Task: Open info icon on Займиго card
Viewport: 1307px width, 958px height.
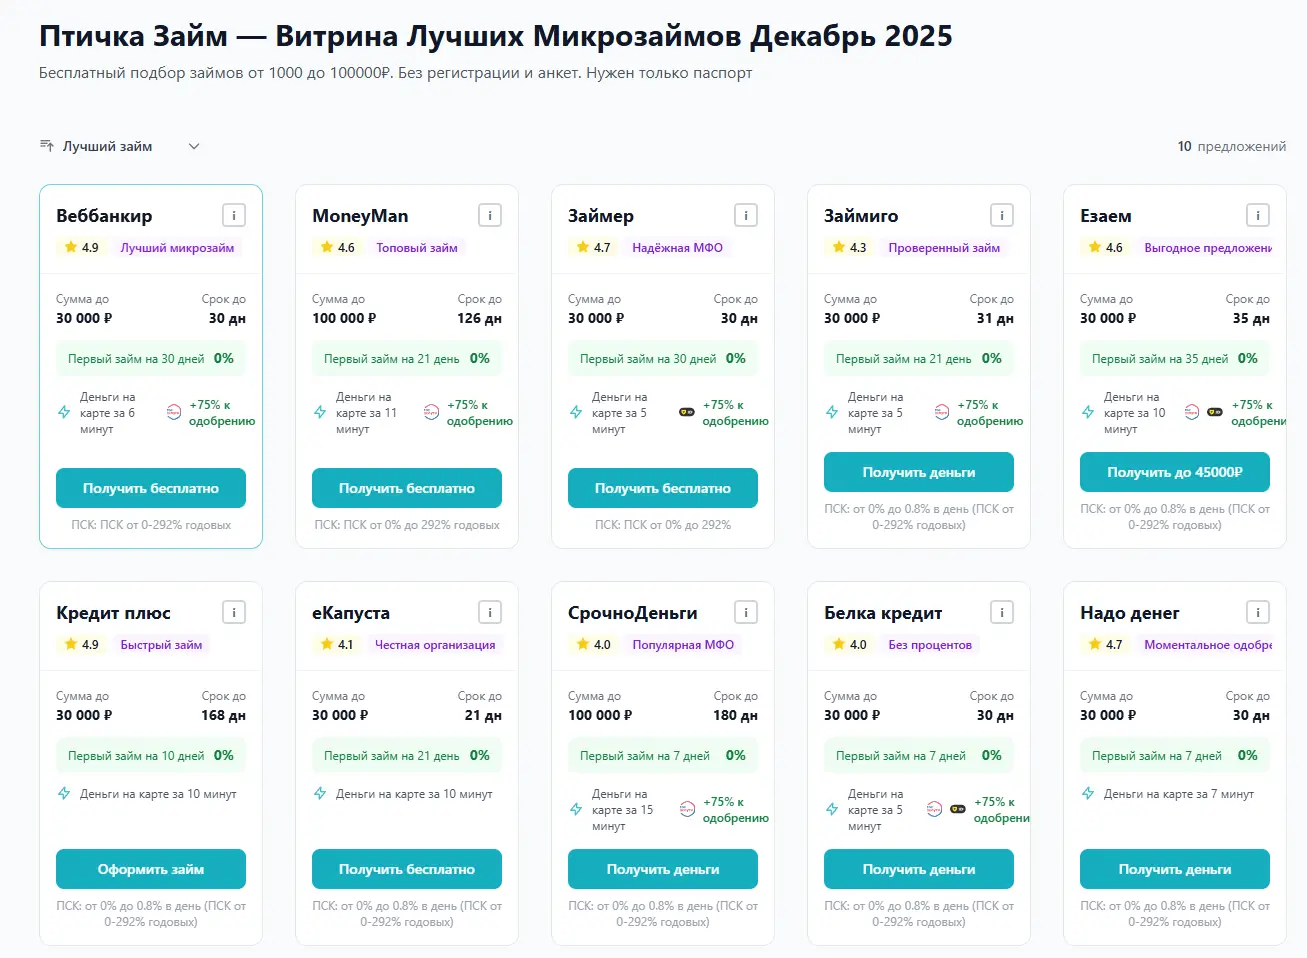Action: (x=1002, y=215)
